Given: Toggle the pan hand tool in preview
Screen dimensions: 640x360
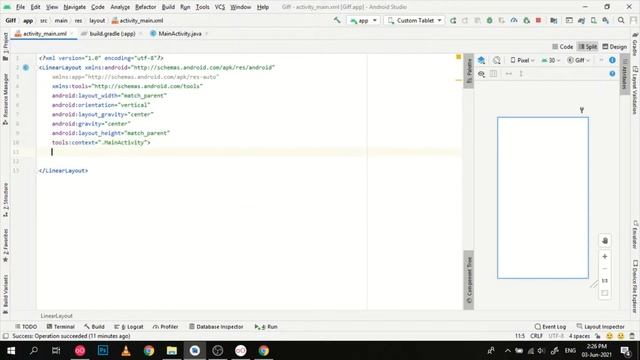Looking at the screenshot, I should (x=605, y=241).
